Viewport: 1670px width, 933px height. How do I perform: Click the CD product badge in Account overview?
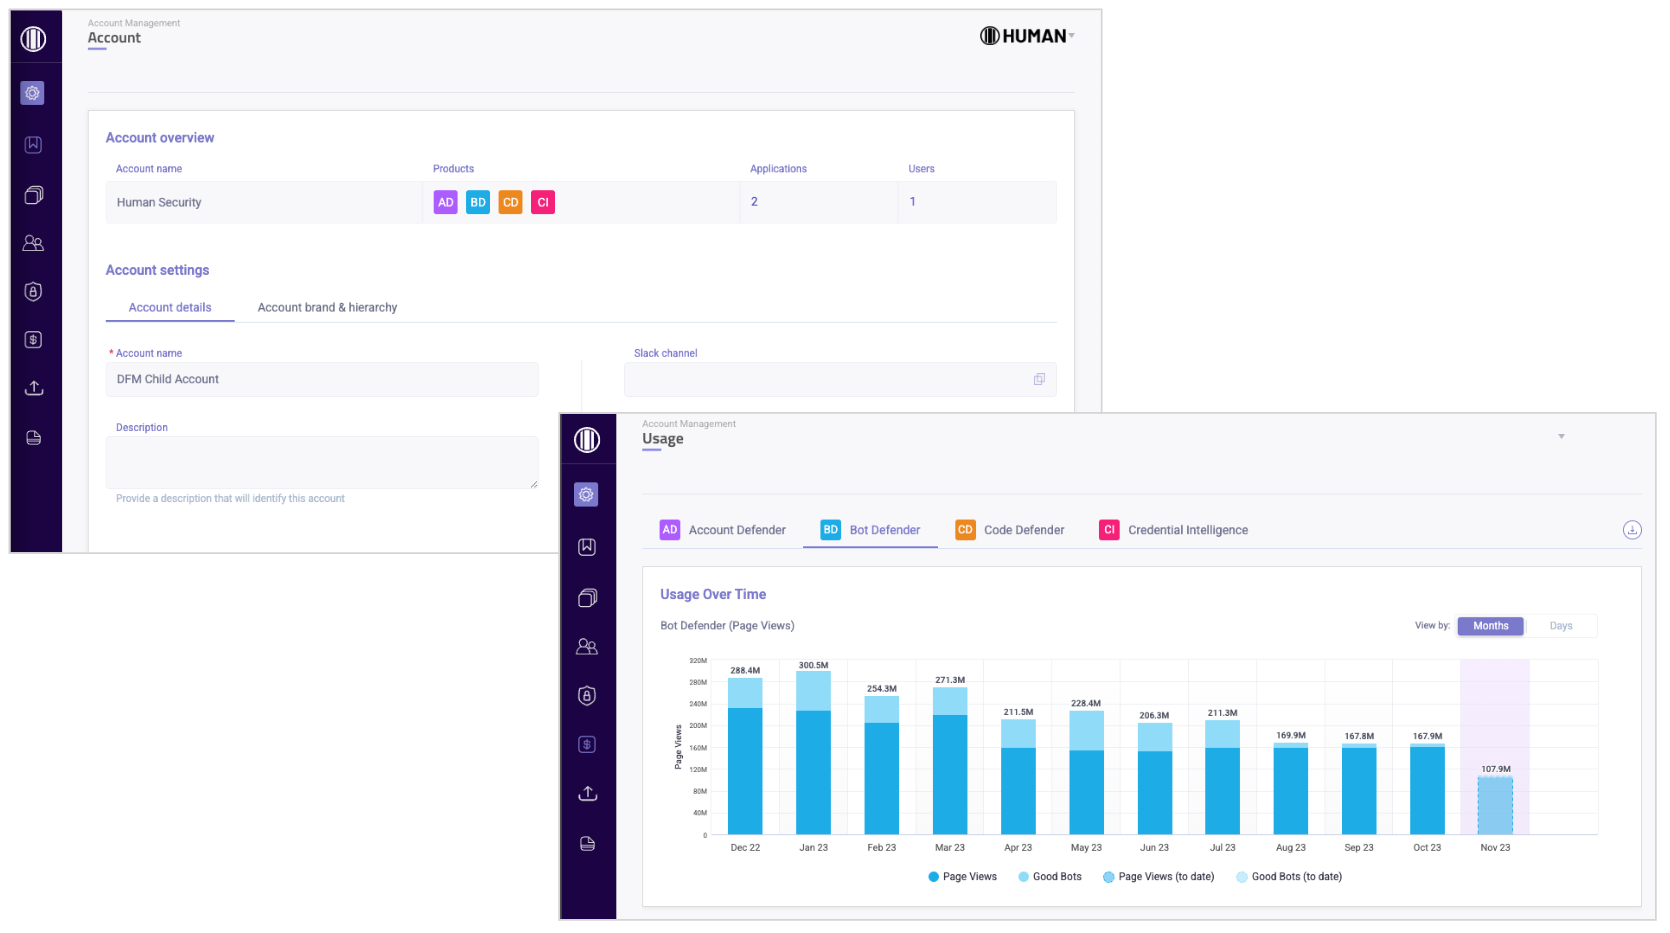(511, 202)
